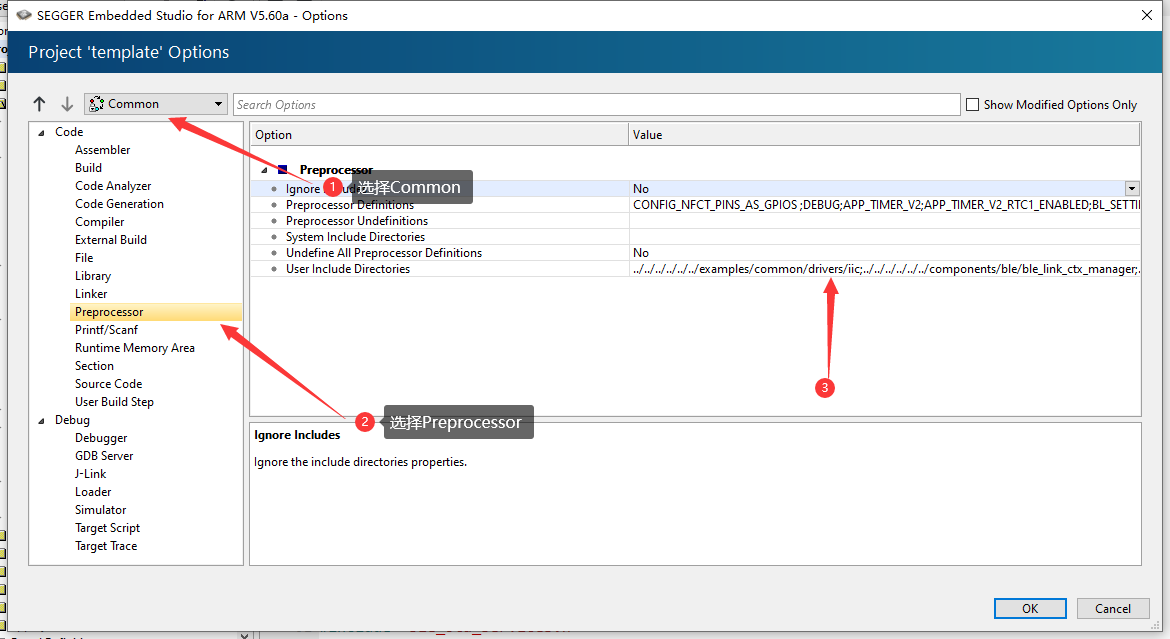Screen dimensions: 1170x639
Task: Click the Preprocessor section blue square icon
Action: (283, 169)
